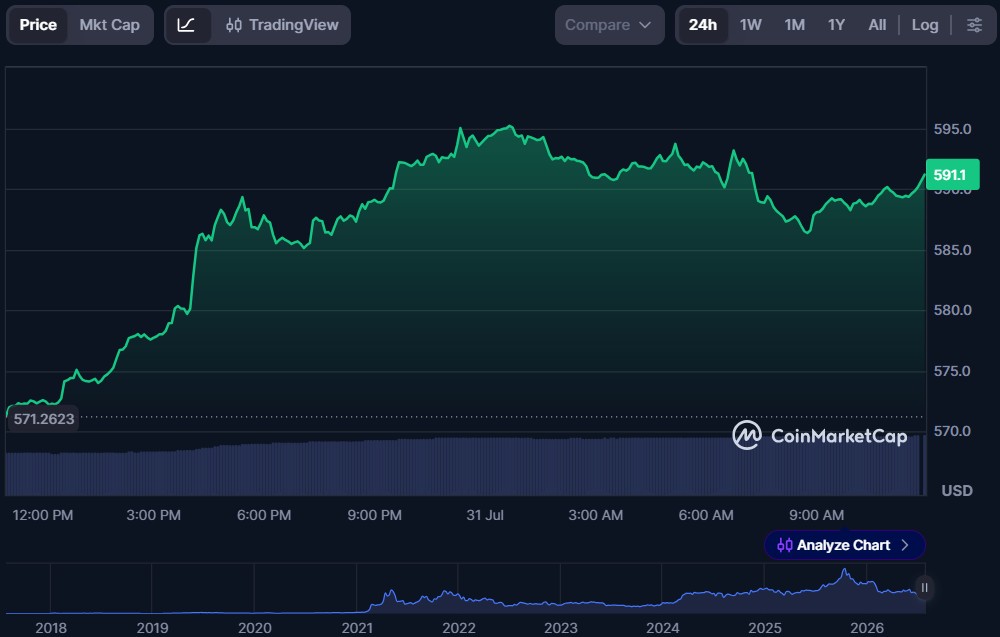Click the 2026 marker on timeline

coord(867,628)
